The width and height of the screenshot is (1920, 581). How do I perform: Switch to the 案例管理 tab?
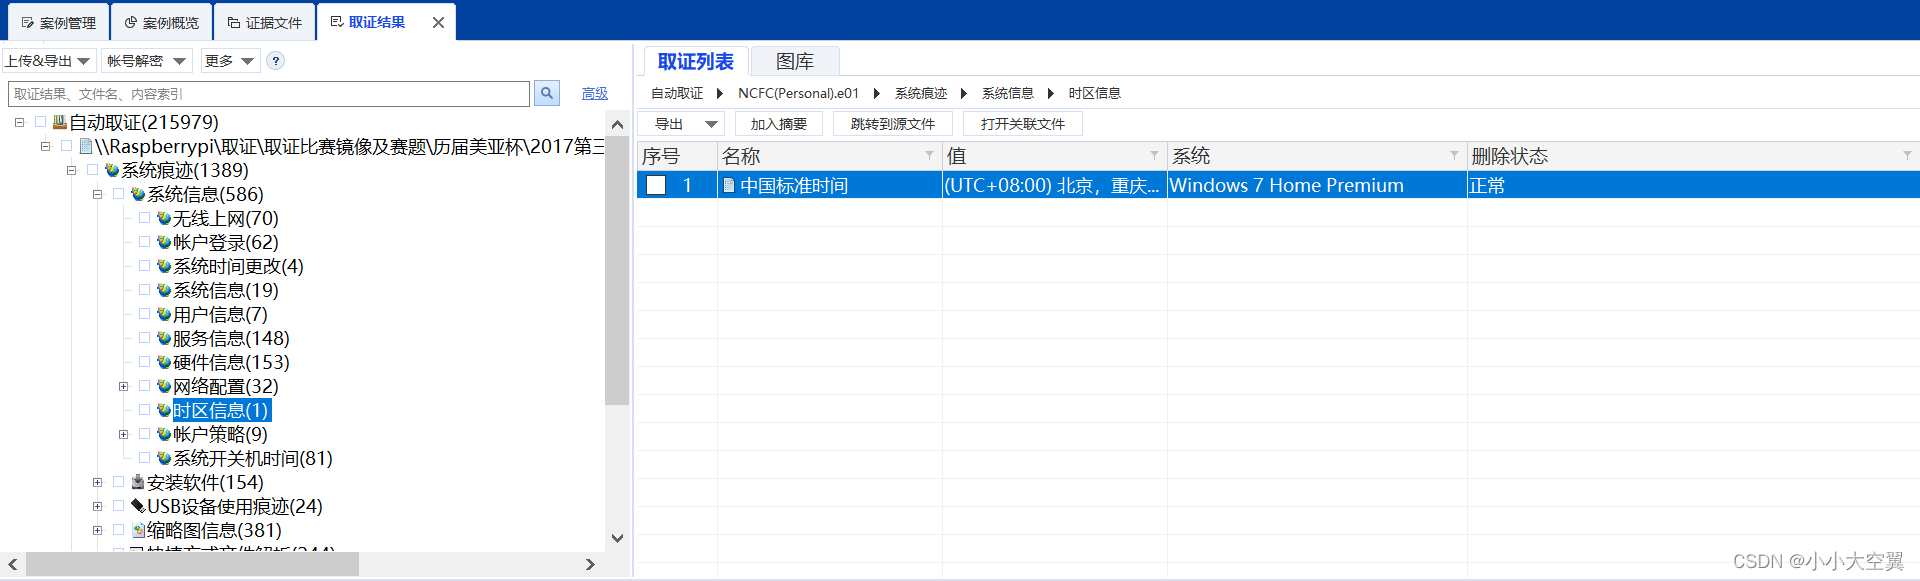[x=58, y=22]
